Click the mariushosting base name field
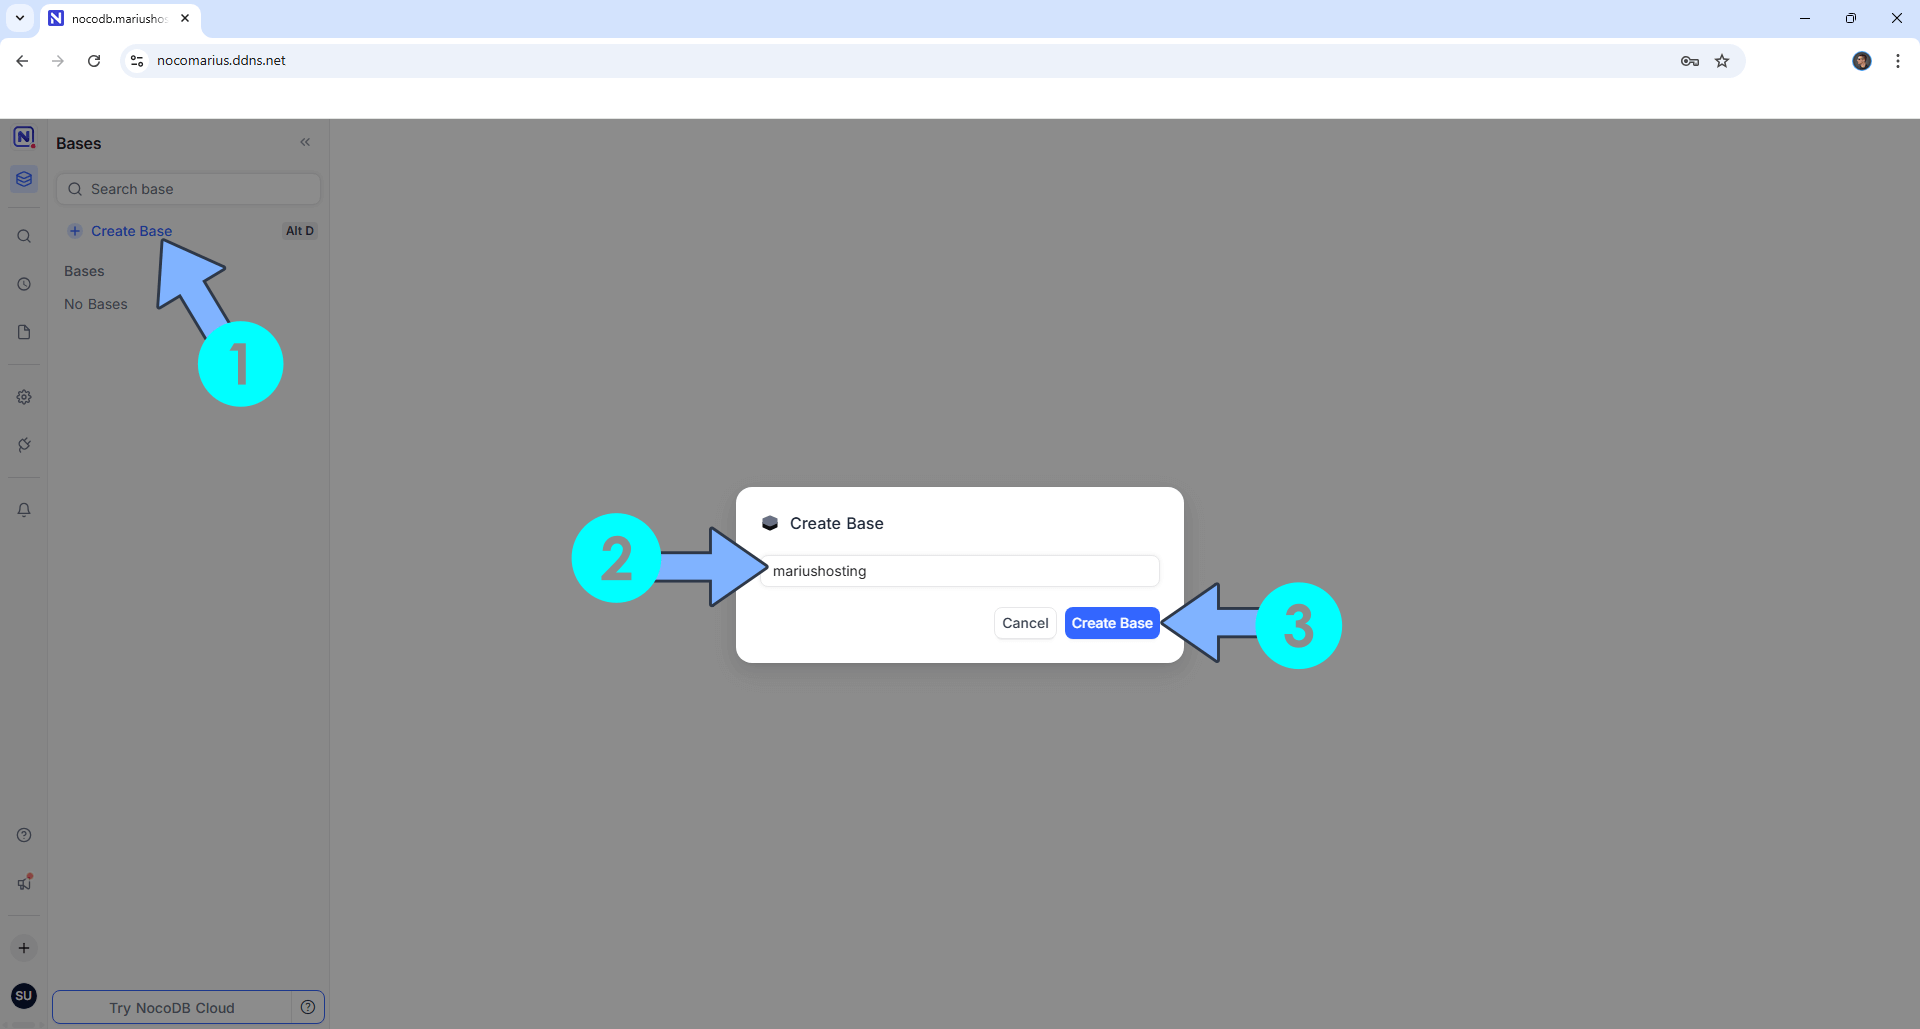Screen dimensions: 1920x1029 pyautogui.click(x=960, y=570)
